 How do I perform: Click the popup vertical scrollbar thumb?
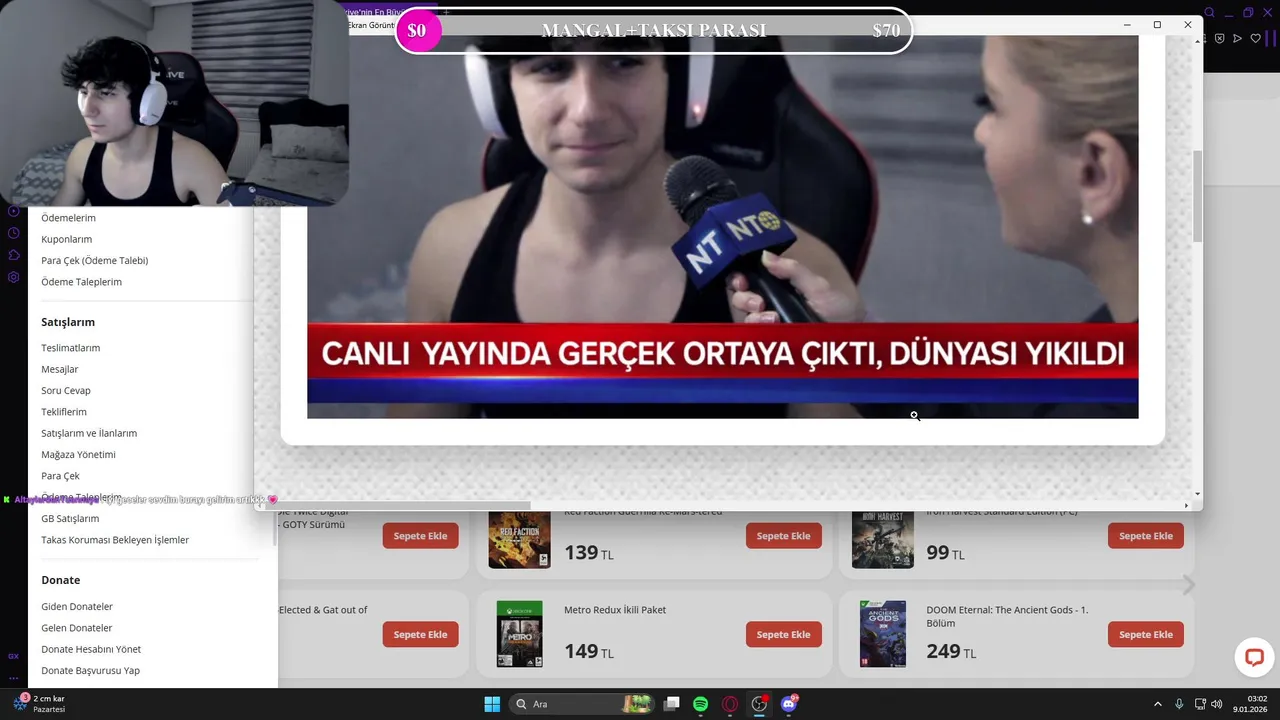(1198, 195)
